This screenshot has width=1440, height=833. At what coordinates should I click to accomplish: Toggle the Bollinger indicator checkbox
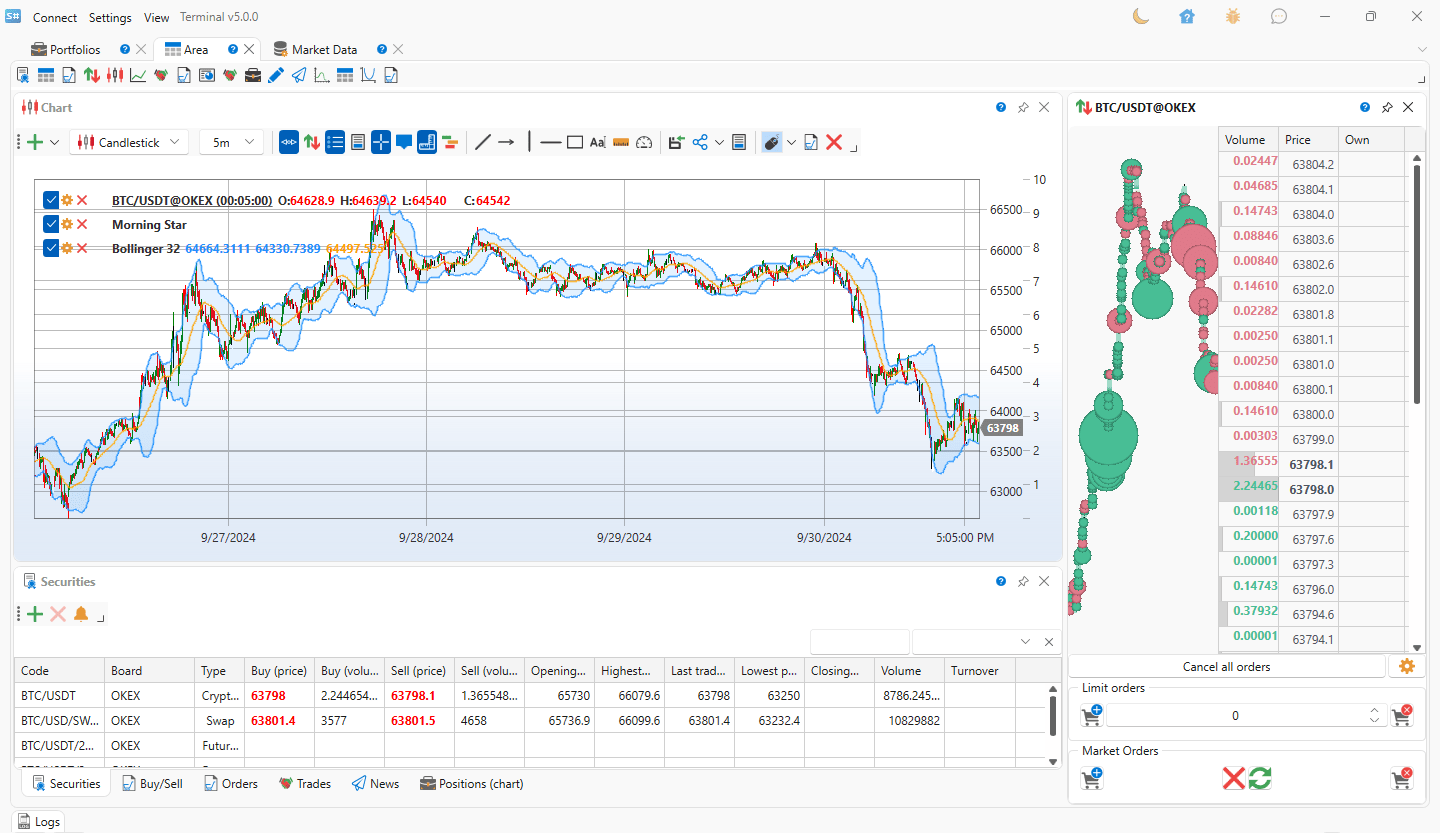pos(51,247)
